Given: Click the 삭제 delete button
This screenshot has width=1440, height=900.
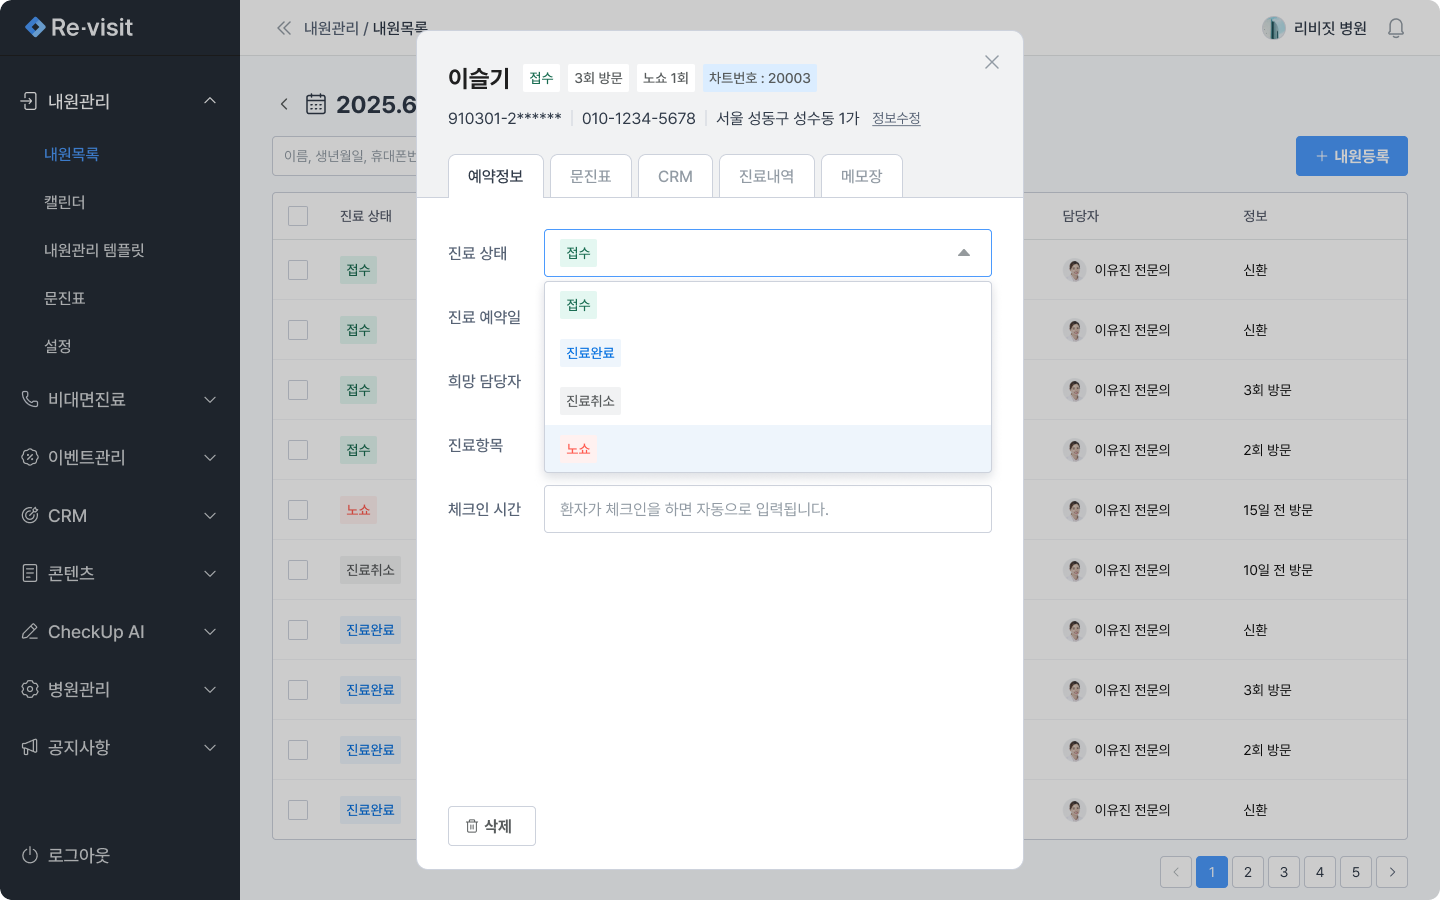Looking at the screenshot, I should click(491, 826).
